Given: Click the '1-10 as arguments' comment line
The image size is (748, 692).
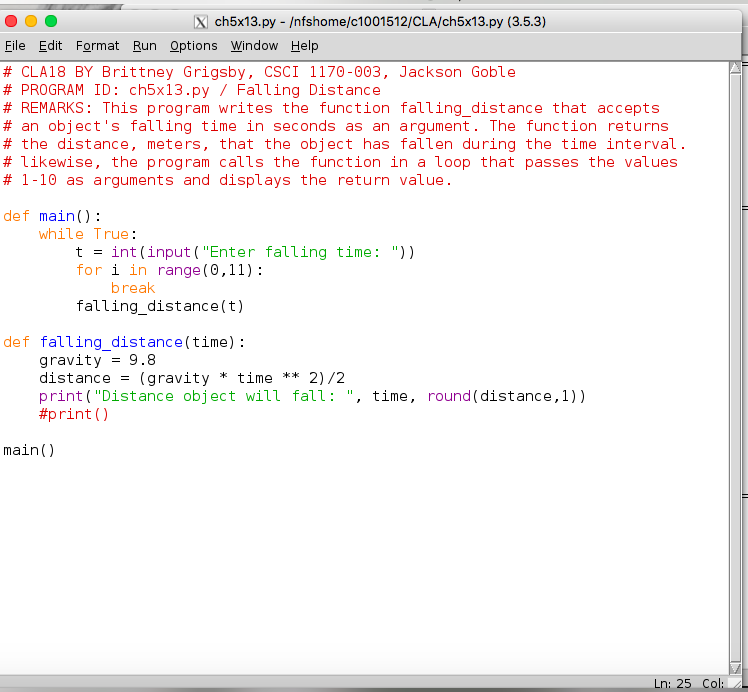Looking at the screenshot, I should tap(228, 180).
